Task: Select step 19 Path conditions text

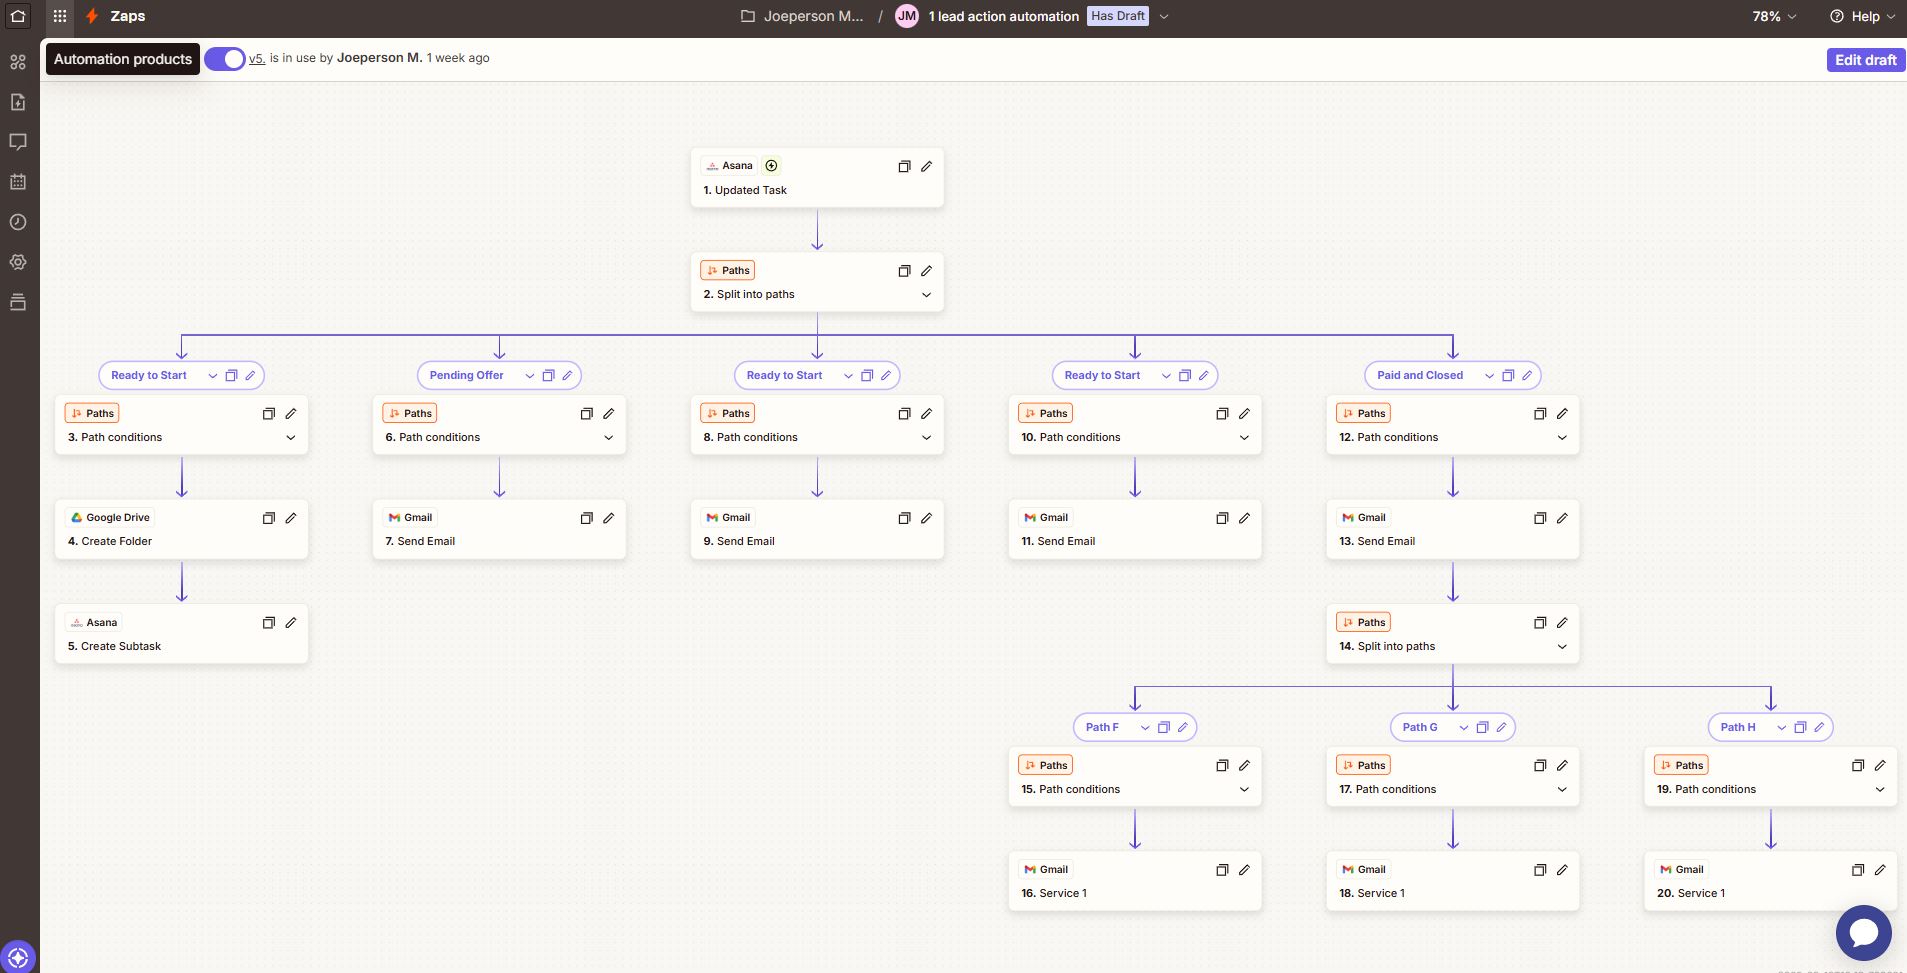Action: point(1706,790)
